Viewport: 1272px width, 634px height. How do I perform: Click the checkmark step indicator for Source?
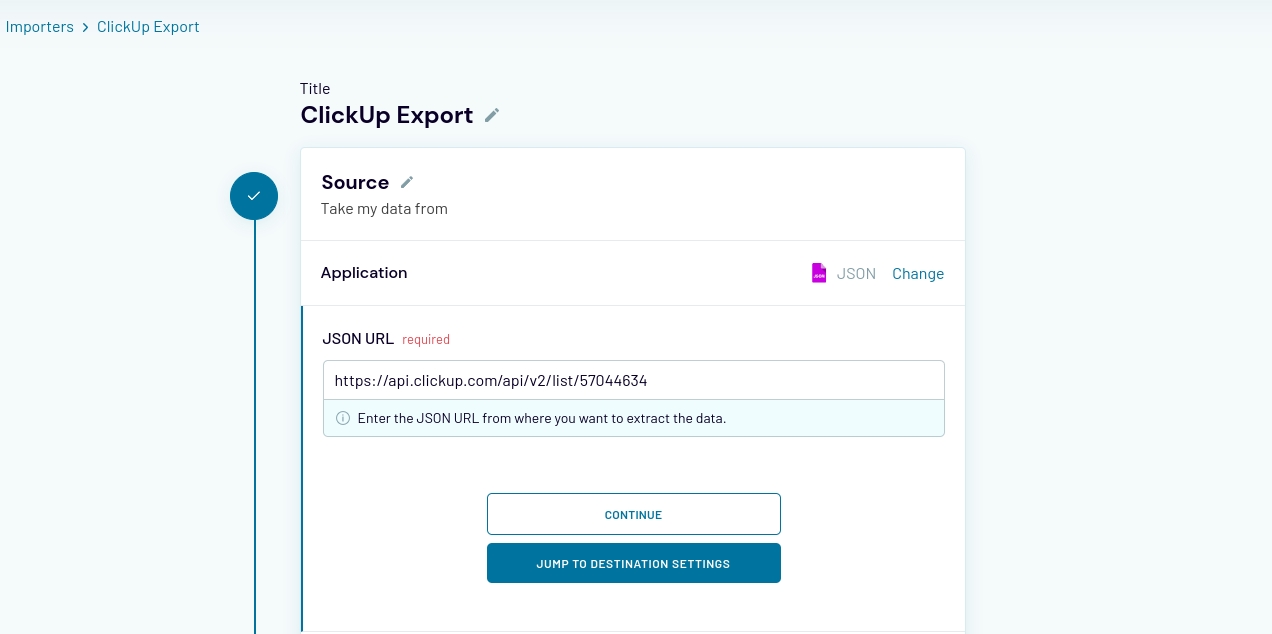254,196
